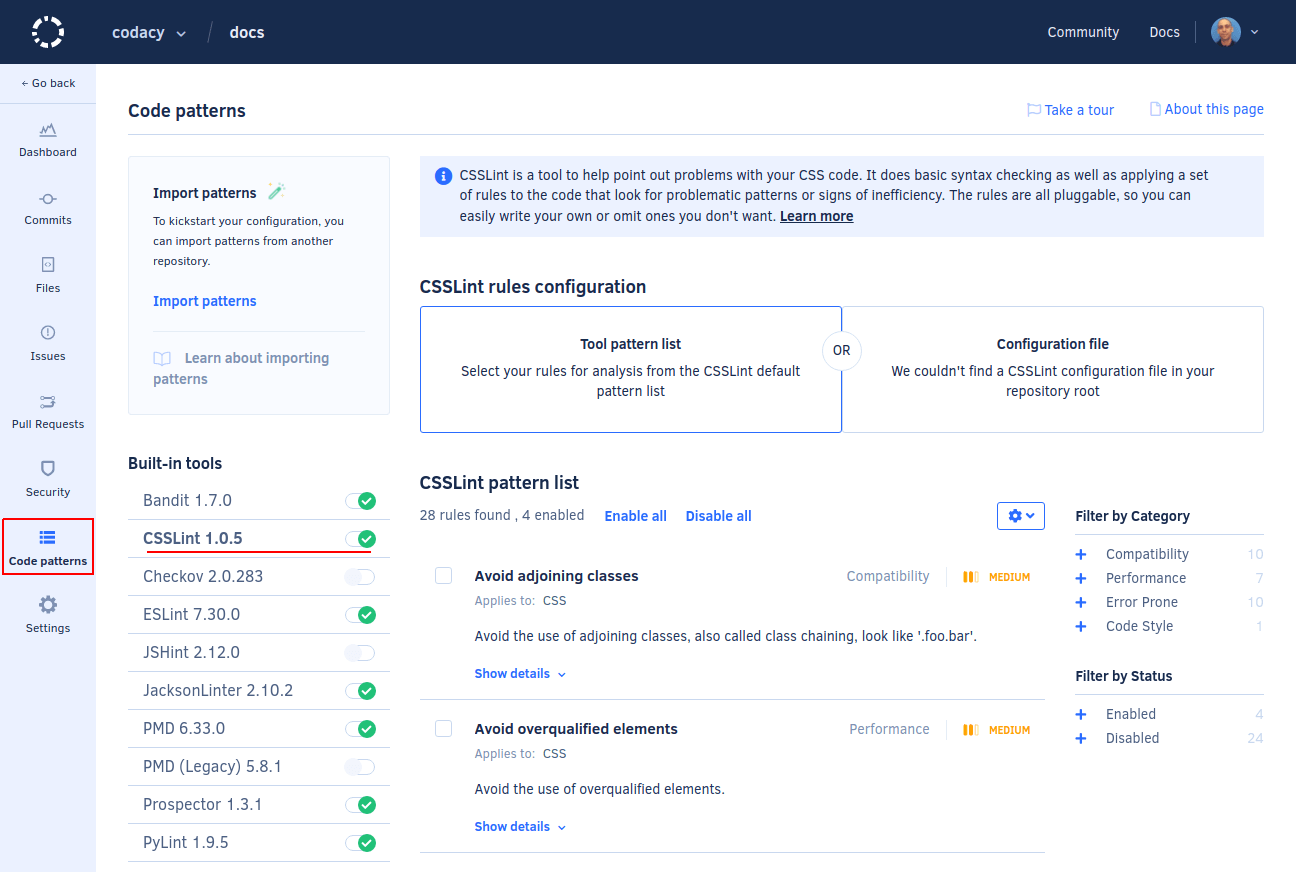
Task: Click the book icon by Learn about importing
Action: (162, 358)
